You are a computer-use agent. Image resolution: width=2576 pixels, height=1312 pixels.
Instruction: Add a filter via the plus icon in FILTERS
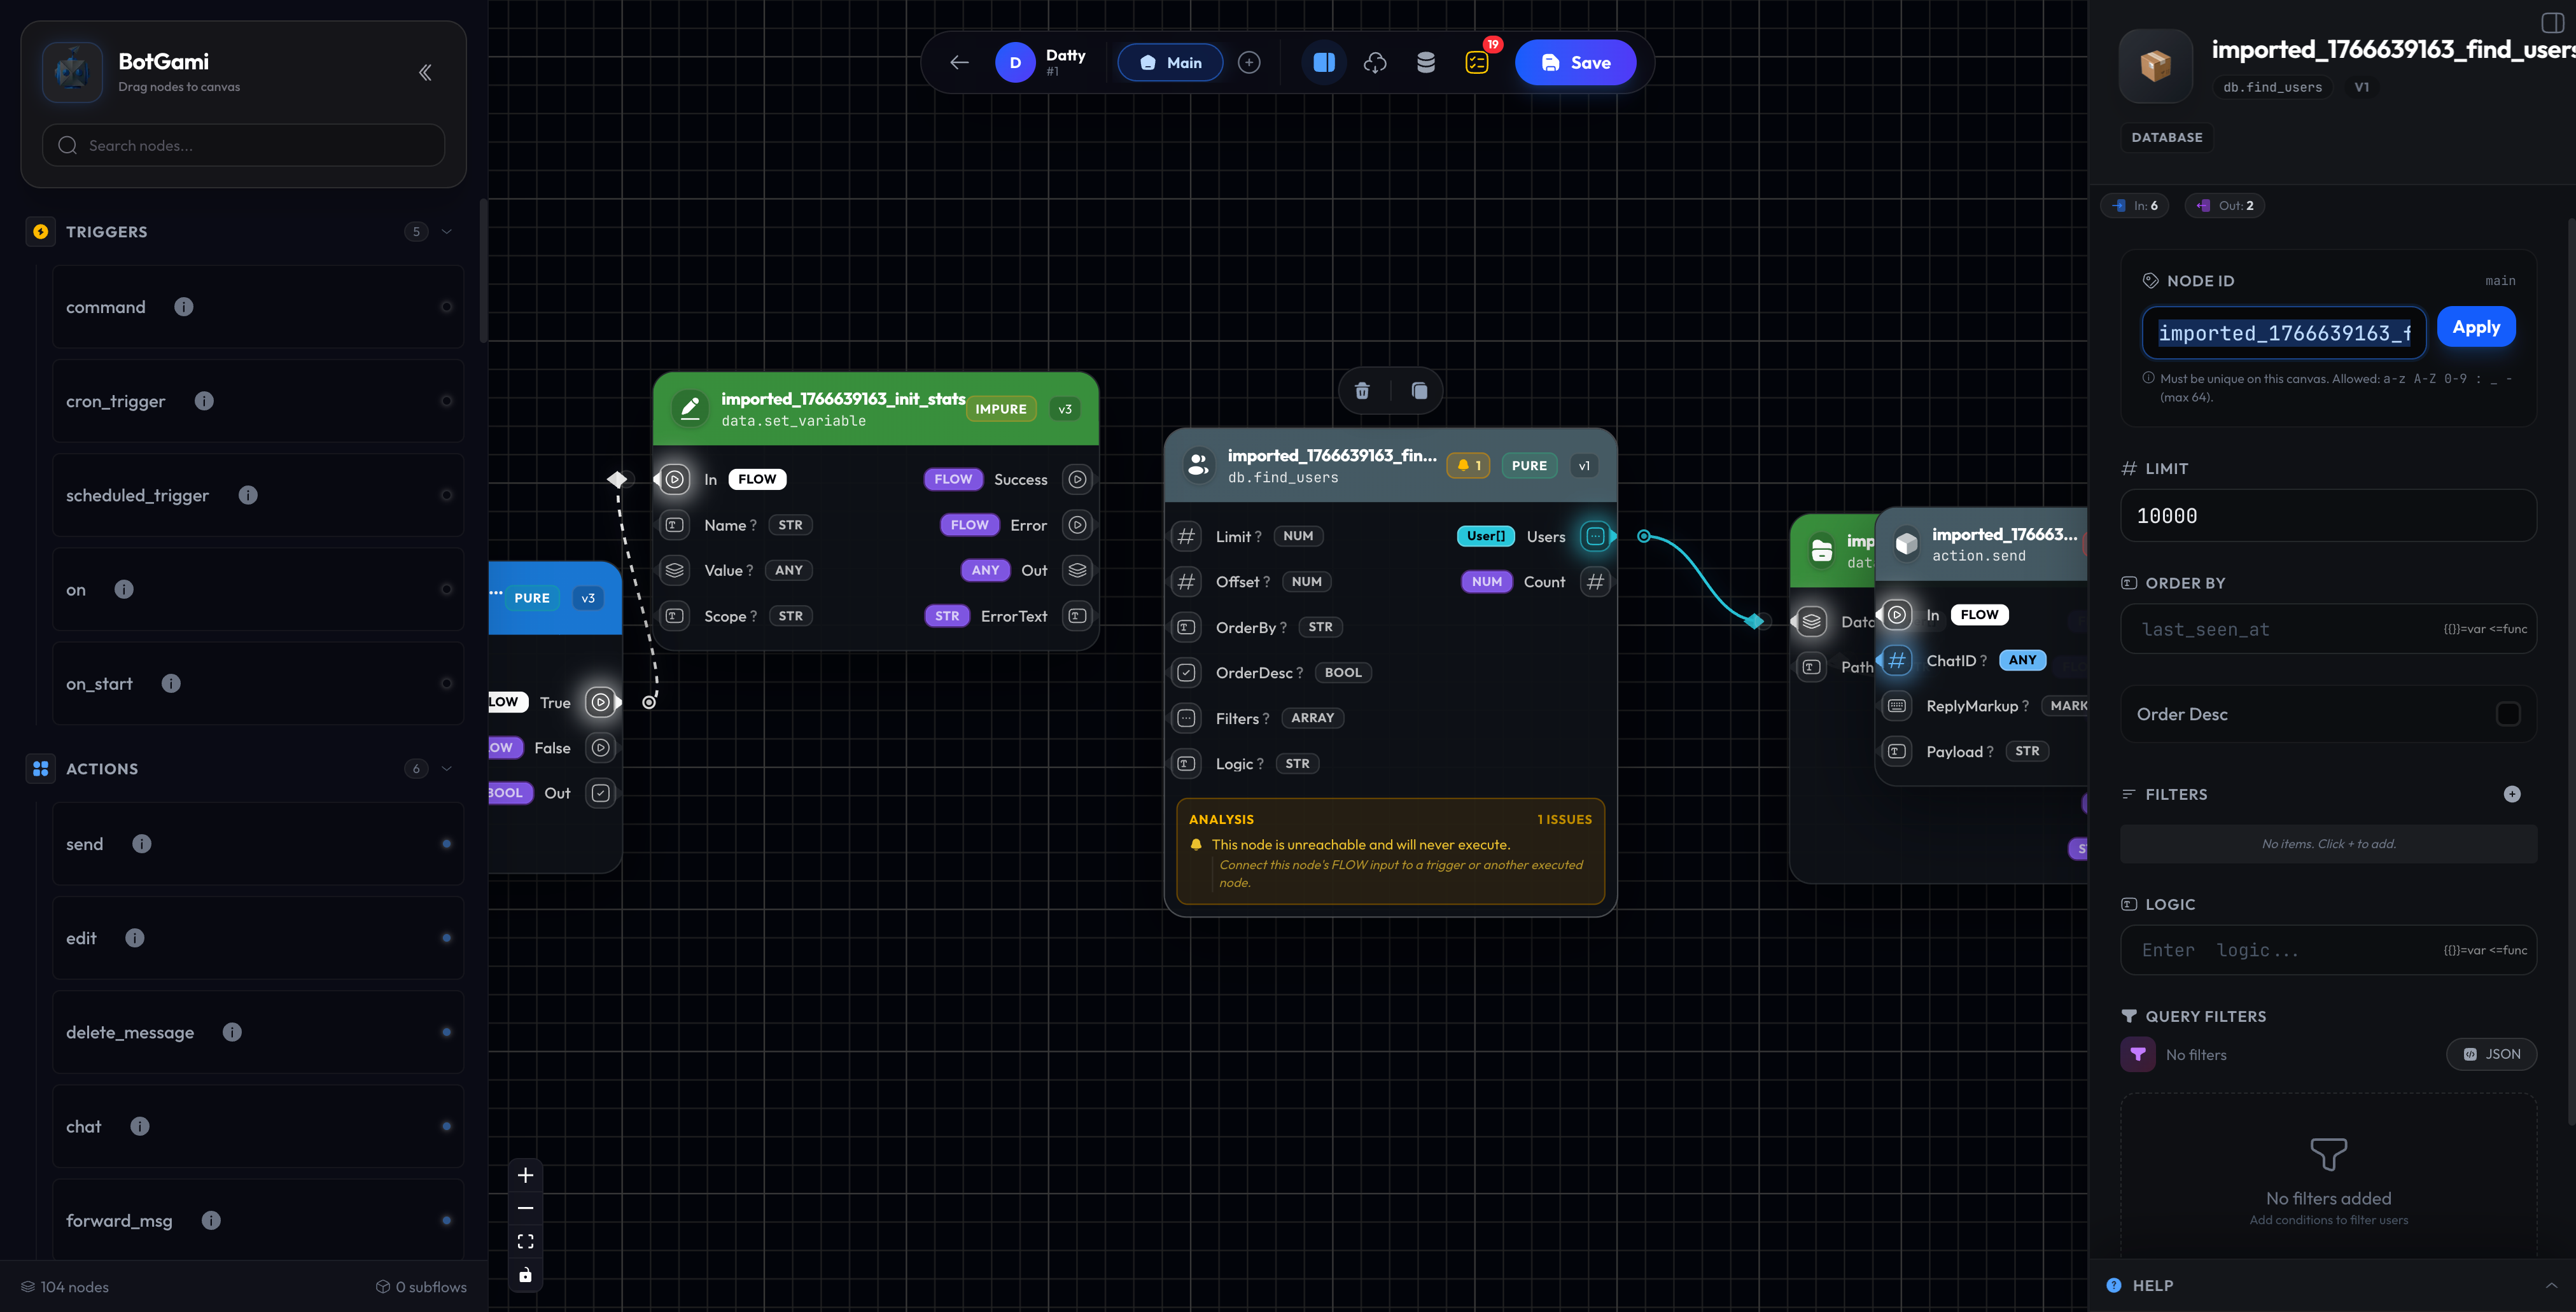tap(2514, 793)
